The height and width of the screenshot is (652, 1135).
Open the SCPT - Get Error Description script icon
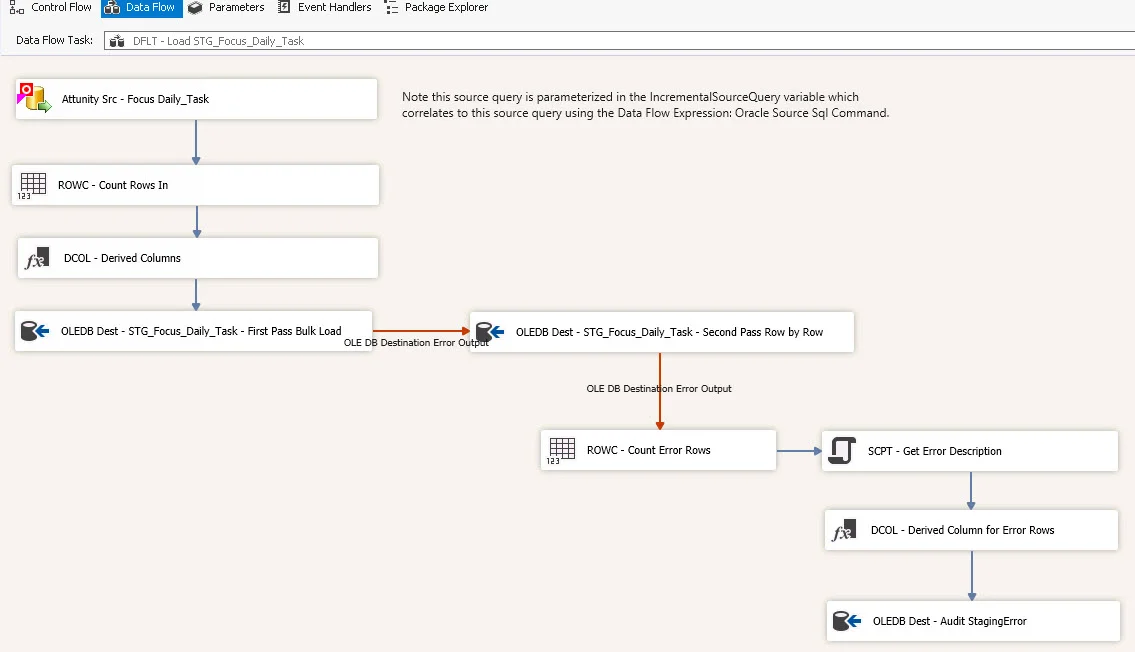coord(843,450)
